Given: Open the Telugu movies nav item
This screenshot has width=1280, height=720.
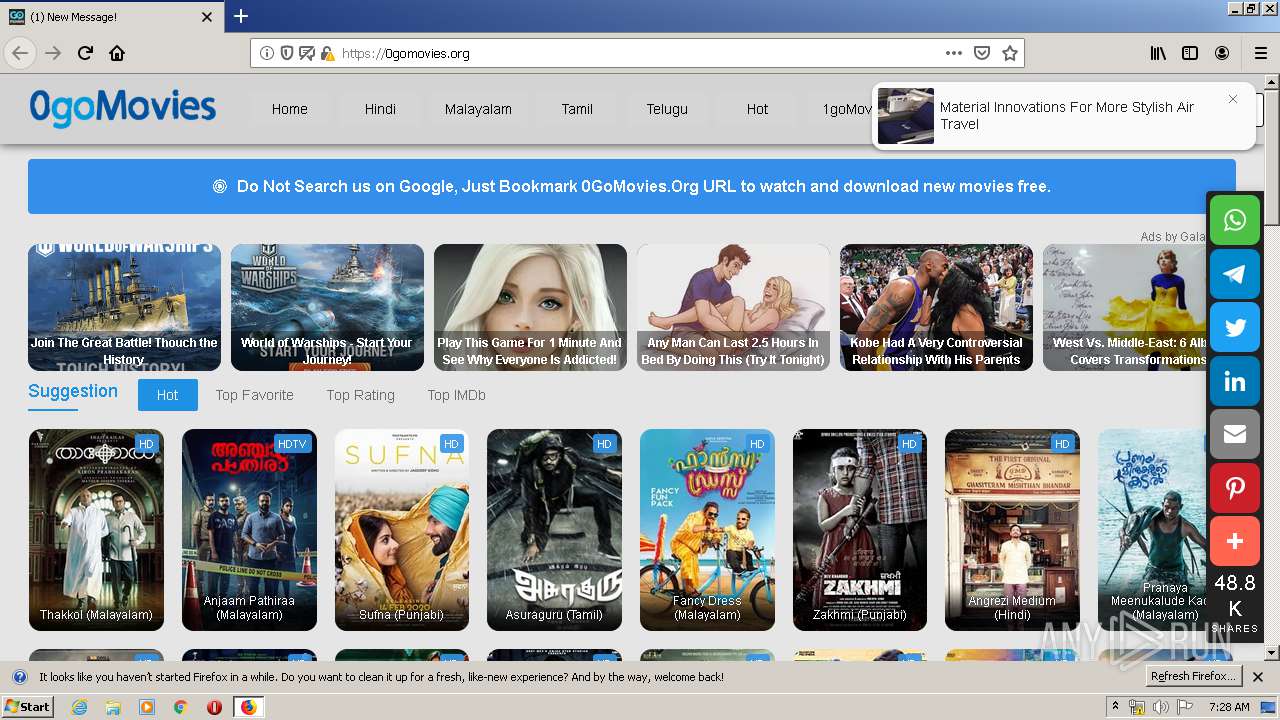Looking at the screenshot, I should point(667,109).
